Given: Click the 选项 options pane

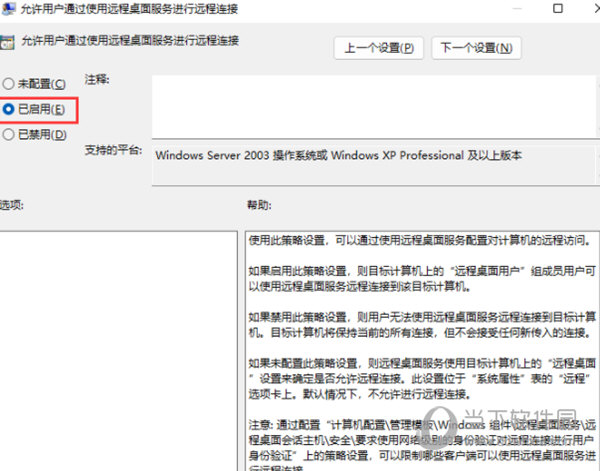Looking at the screenshot, I should click(118, 351).
